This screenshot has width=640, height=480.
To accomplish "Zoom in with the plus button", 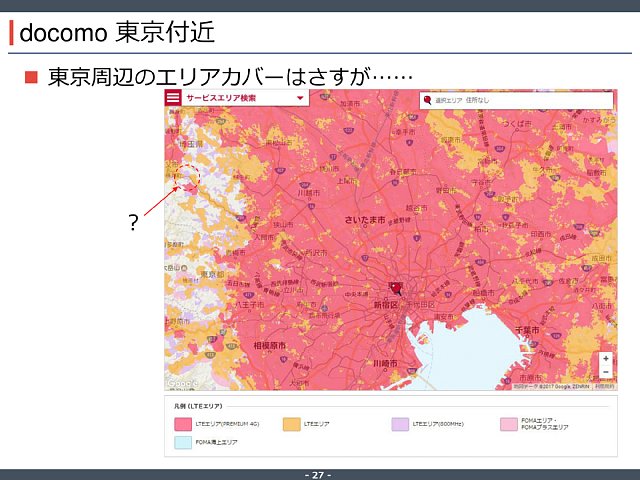I will tap(606, 358).
